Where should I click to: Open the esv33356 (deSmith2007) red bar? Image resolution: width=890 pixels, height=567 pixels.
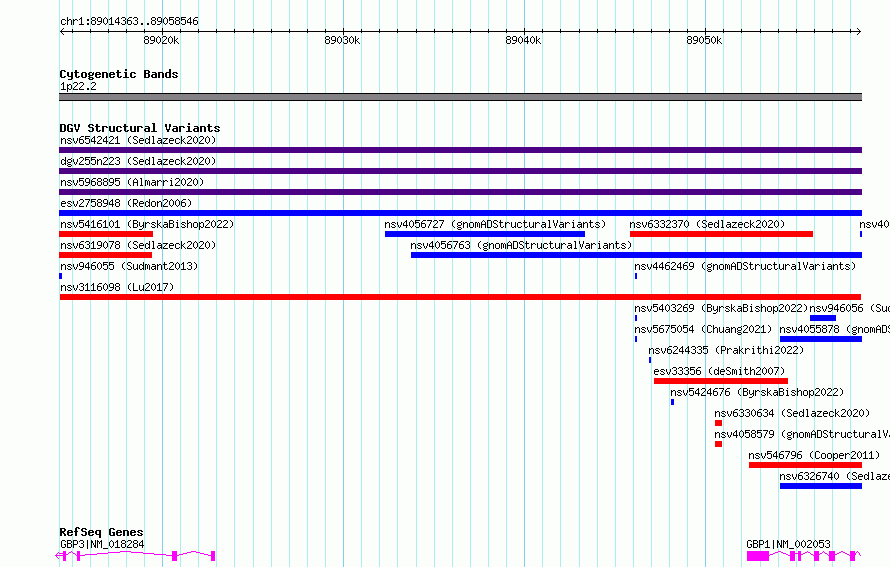tap(721, 381)
